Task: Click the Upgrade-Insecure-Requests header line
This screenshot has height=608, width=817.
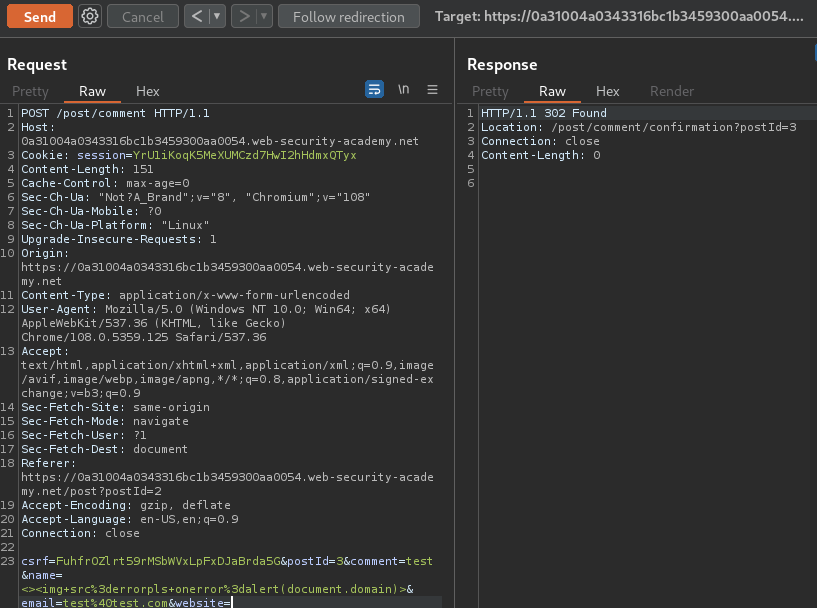Action: coord(119,239)
